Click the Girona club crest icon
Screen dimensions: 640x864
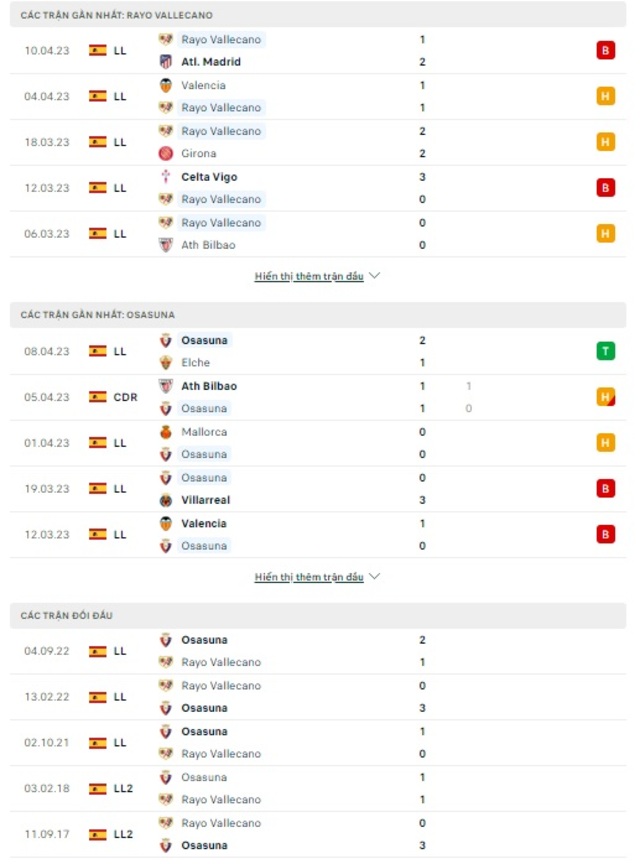165,153
